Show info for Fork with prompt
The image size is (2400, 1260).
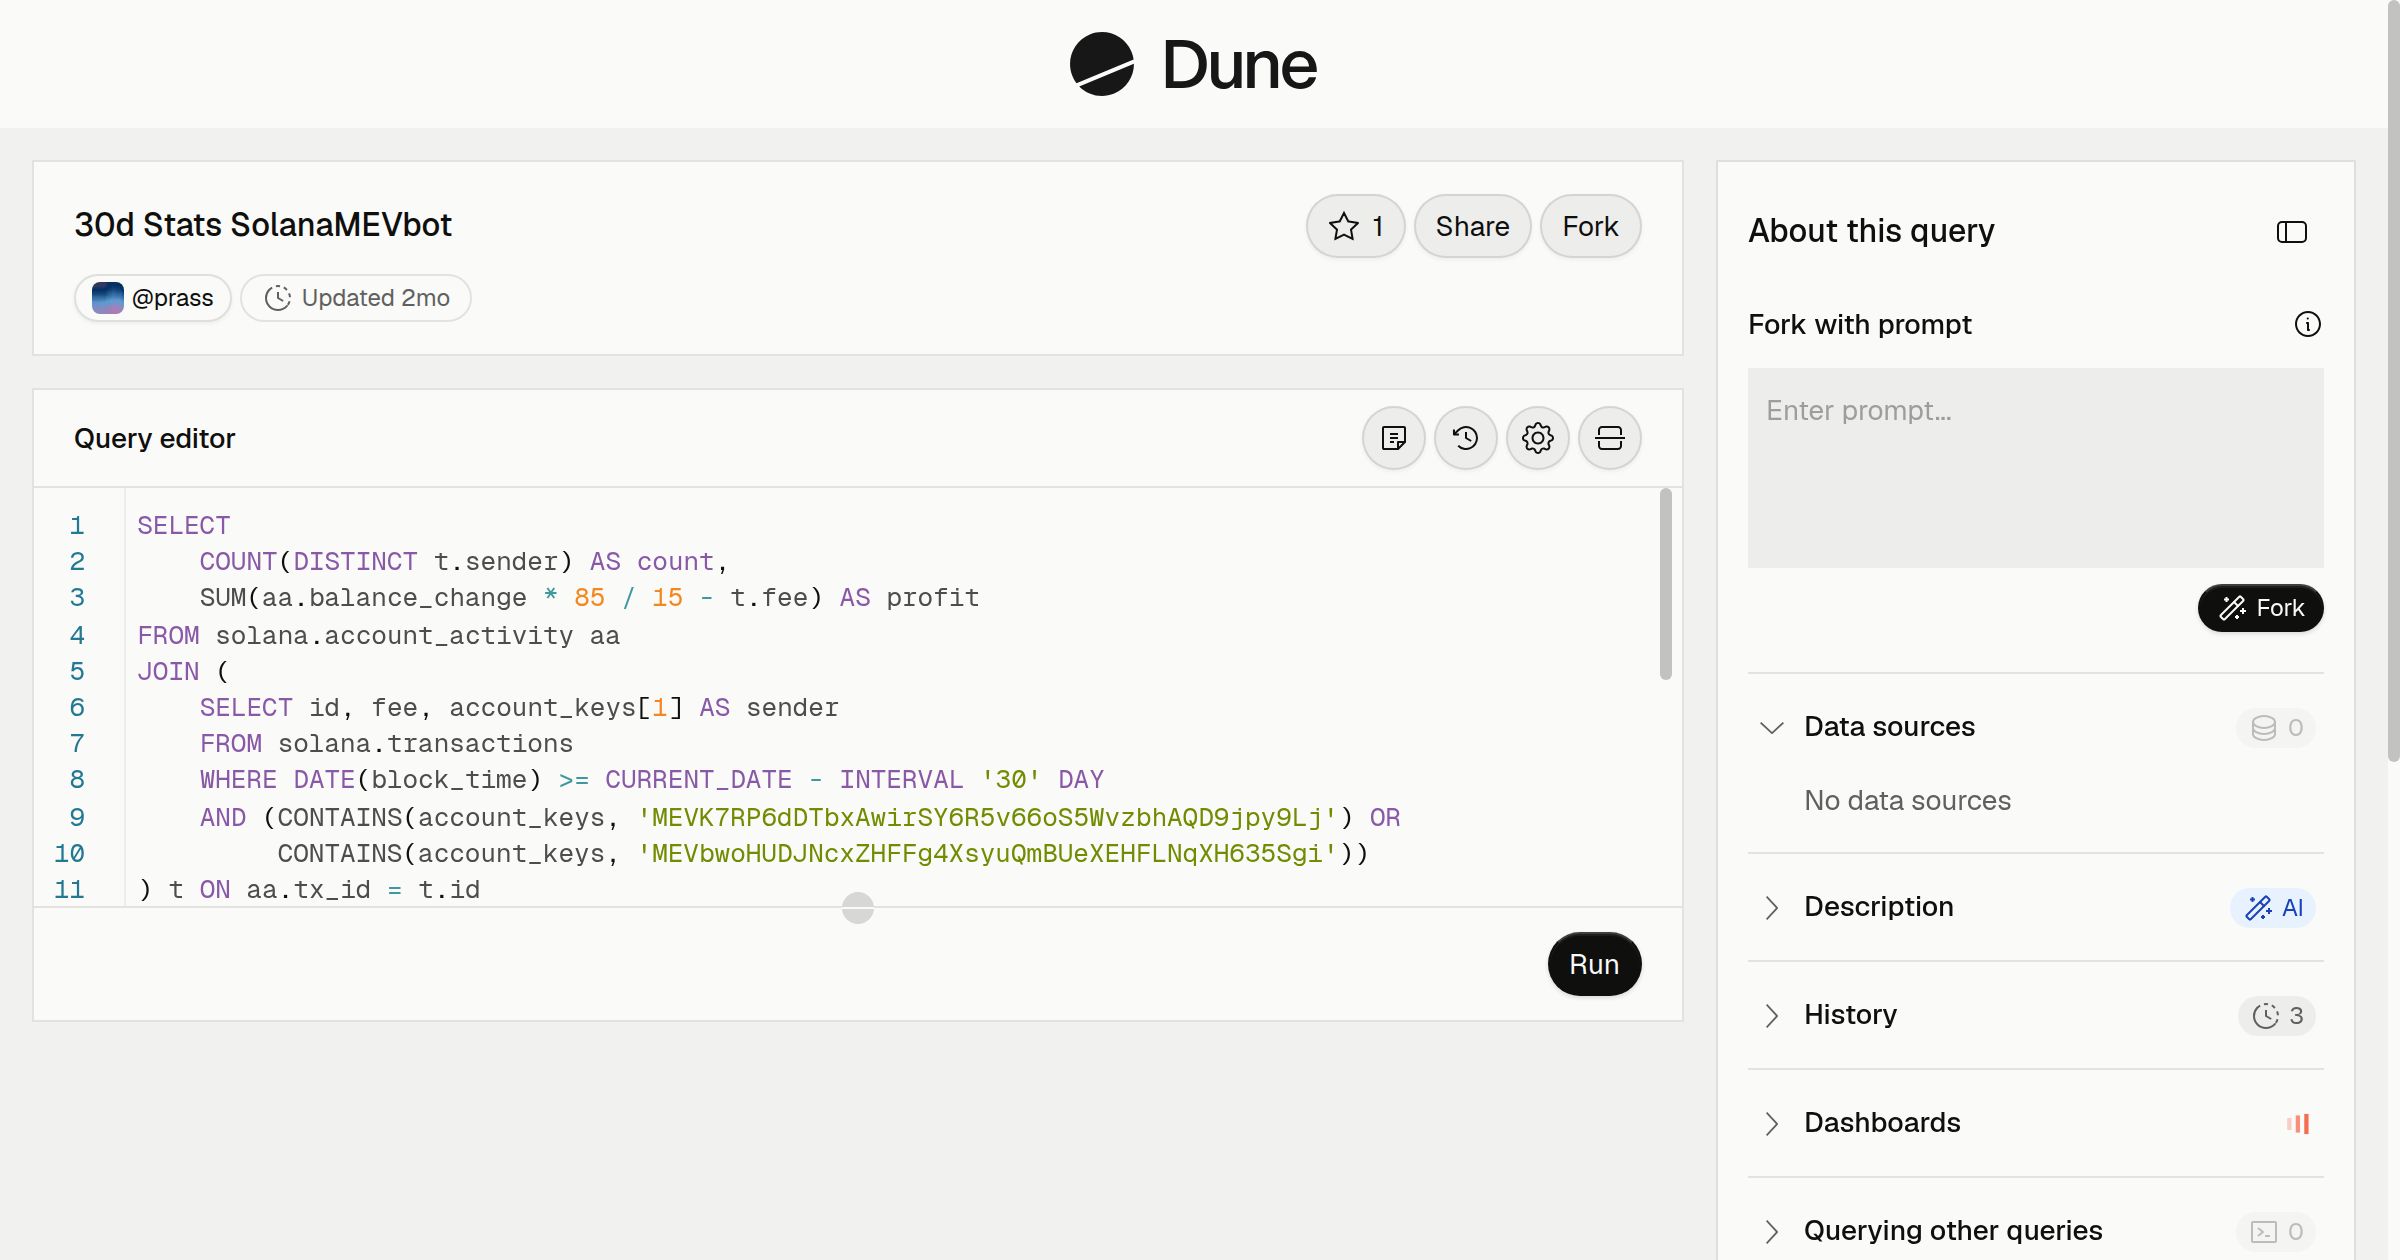coord(2307,324)
